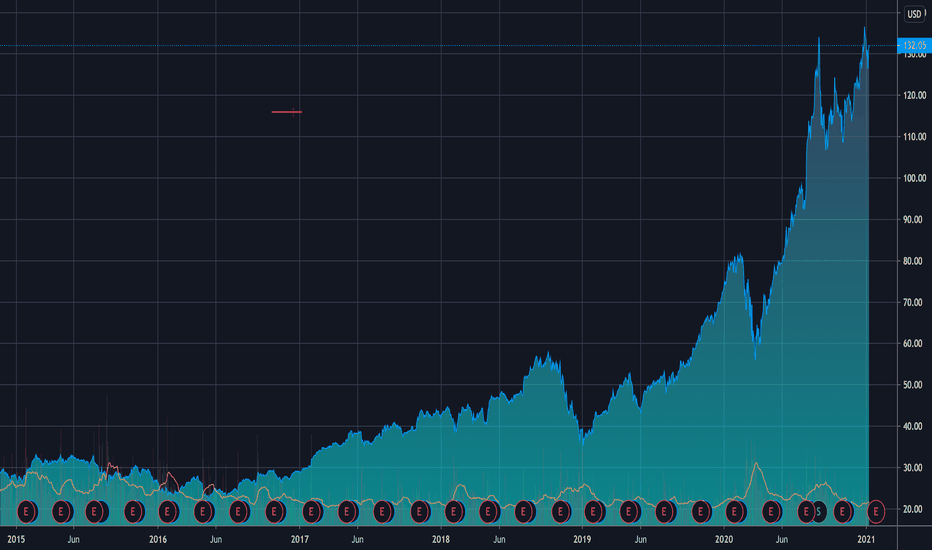Click the 2021 label on time axis
932x550 pixels.
point(866,539)
